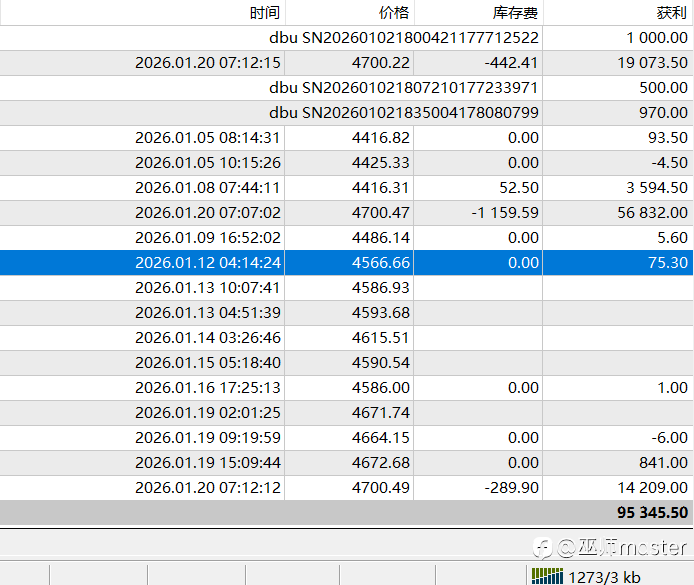Select the 2026.01.16 17:25:13 row
The width and height of the screenshot is (694, 585).
pos(347,388)
